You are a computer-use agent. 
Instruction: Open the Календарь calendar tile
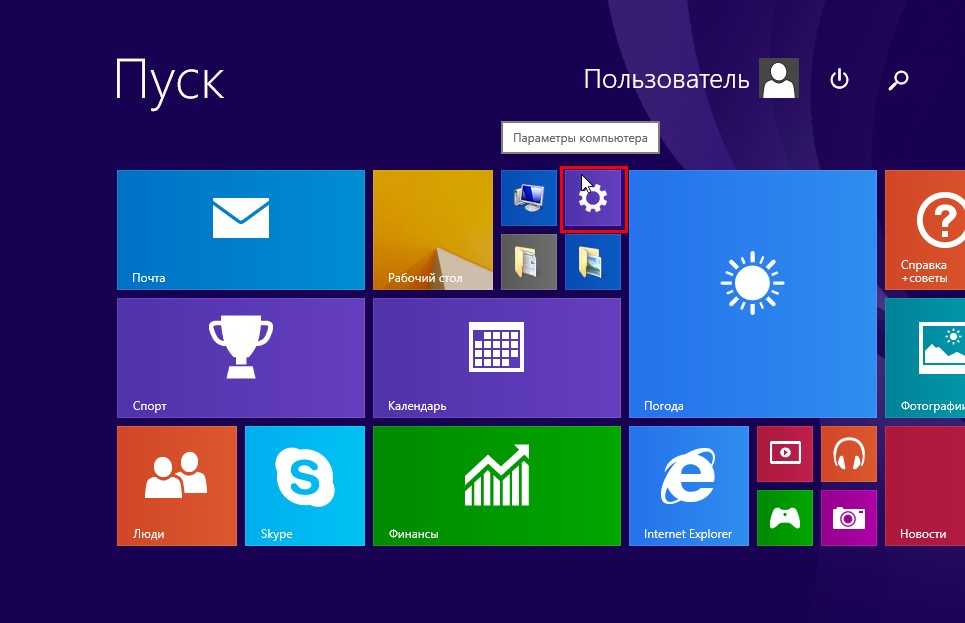[496, 357]
